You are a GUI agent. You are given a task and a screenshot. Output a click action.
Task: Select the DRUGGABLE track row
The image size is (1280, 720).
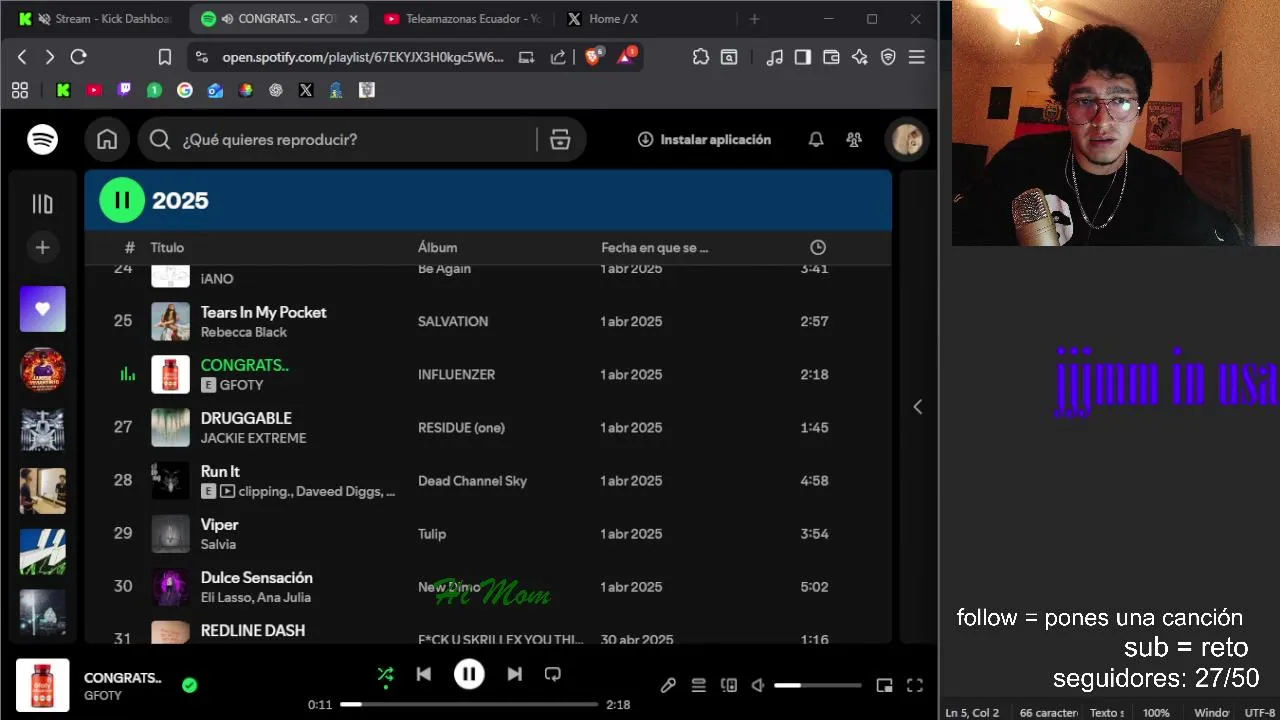tap(488, 427)
